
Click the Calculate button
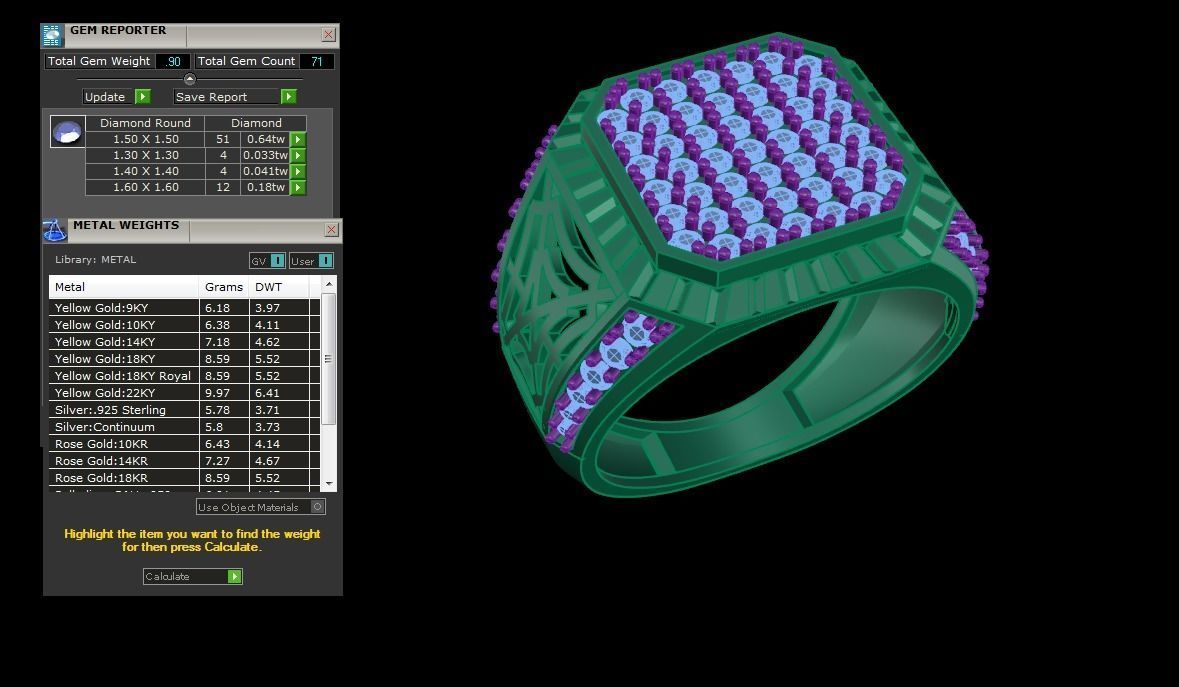pyautogui.click(x=192, y=577)
